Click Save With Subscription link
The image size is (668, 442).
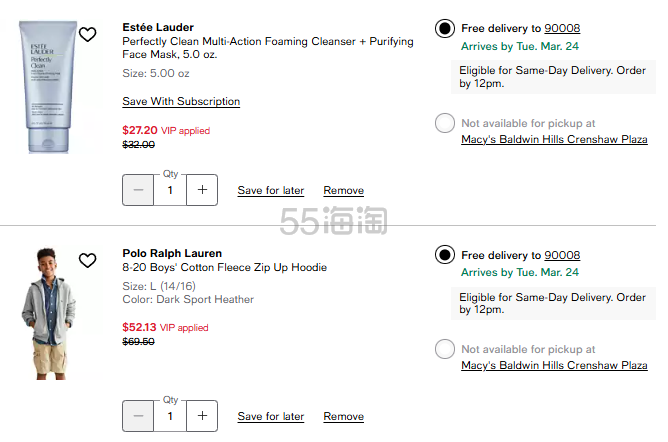(x=181, y=102)
